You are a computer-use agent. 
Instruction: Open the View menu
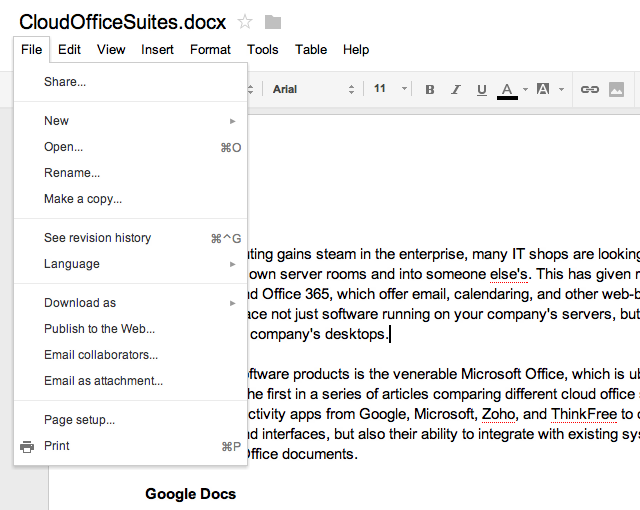(111, 49)
